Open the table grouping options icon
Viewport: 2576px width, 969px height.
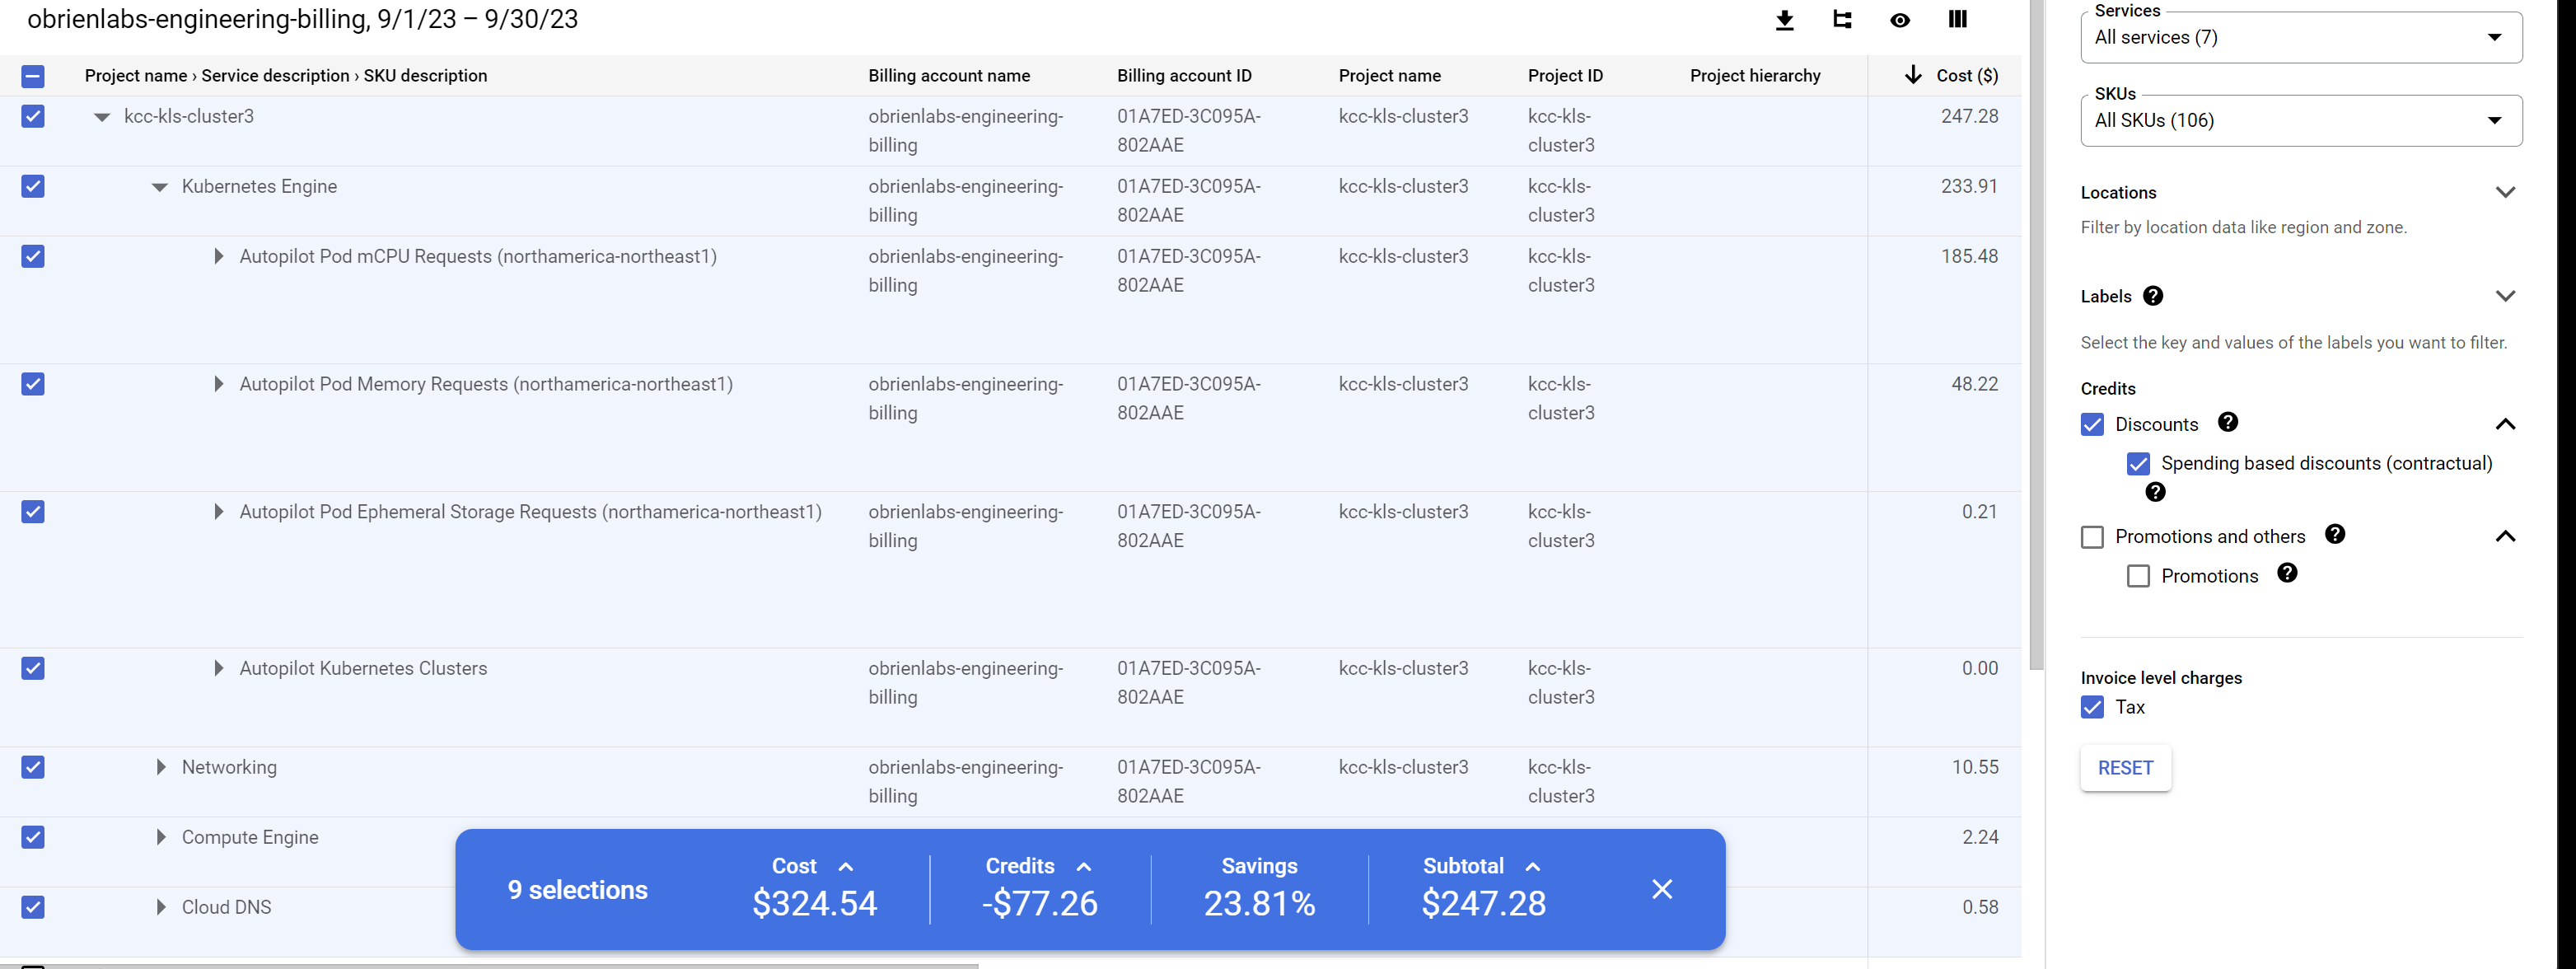coord(1842,19)
